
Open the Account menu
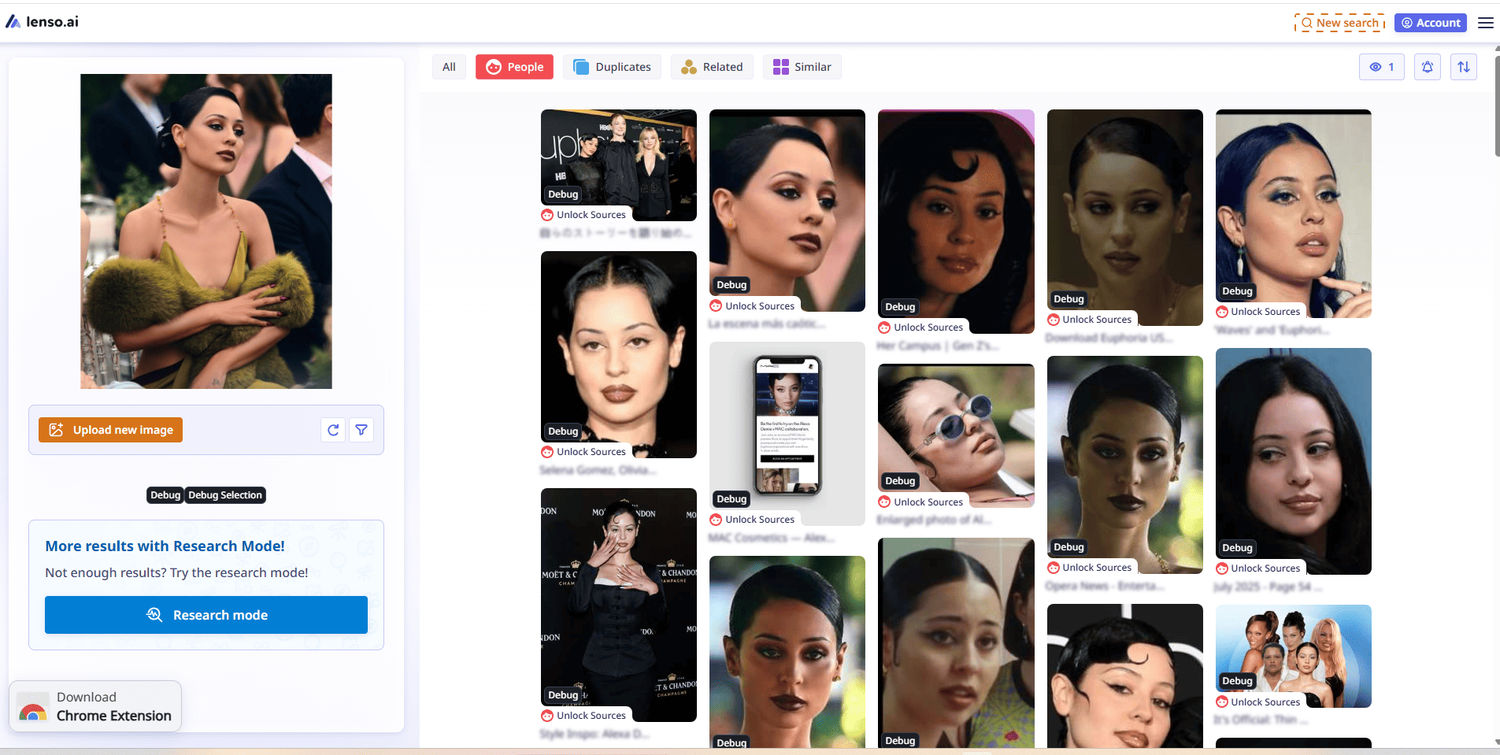point(1430,22)
